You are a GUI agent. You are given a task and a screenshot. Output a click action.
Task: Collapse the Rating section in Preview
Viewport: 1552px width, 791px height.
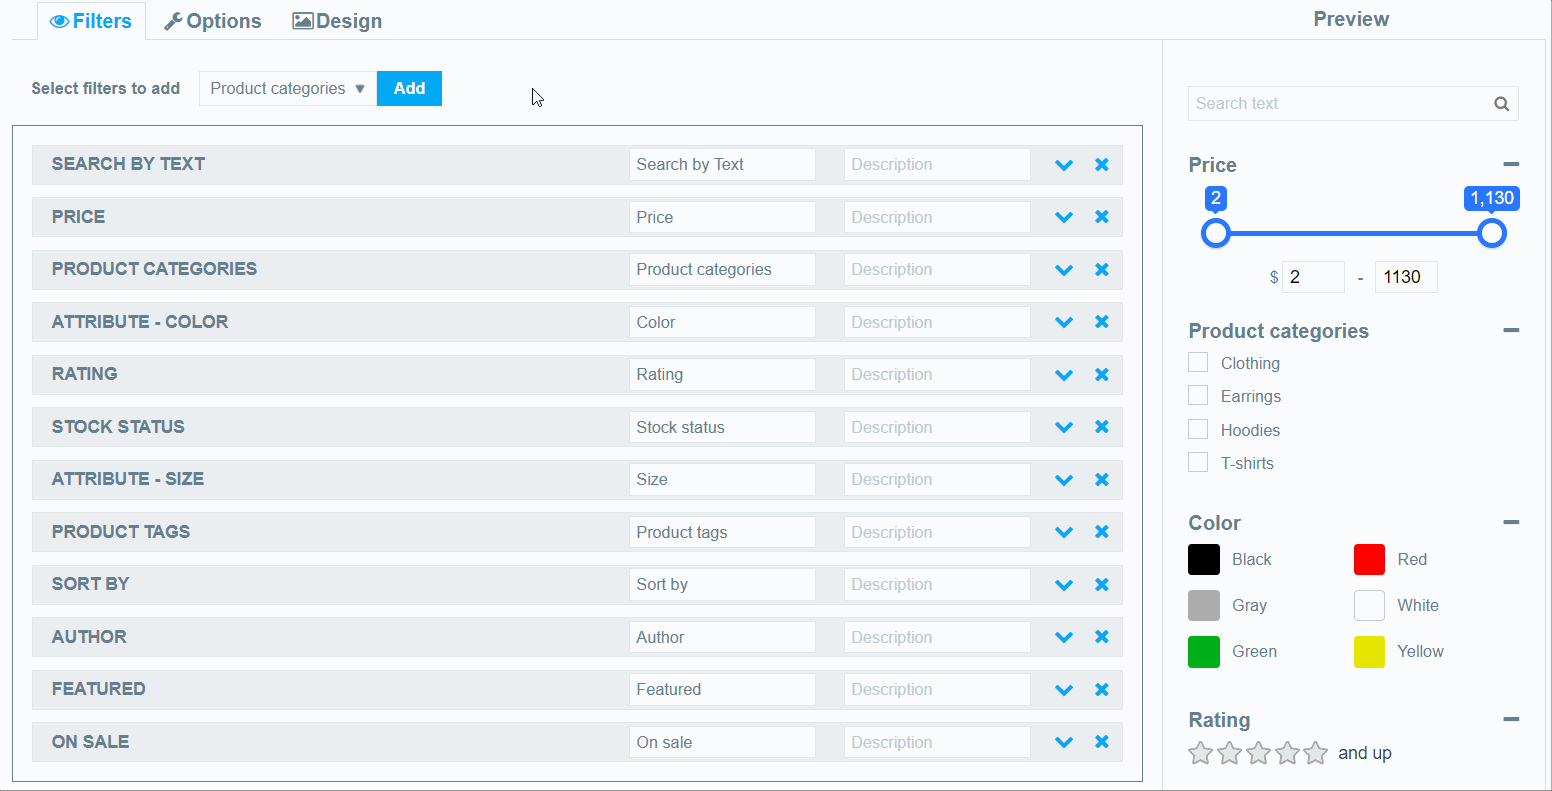coord(1511,720)
